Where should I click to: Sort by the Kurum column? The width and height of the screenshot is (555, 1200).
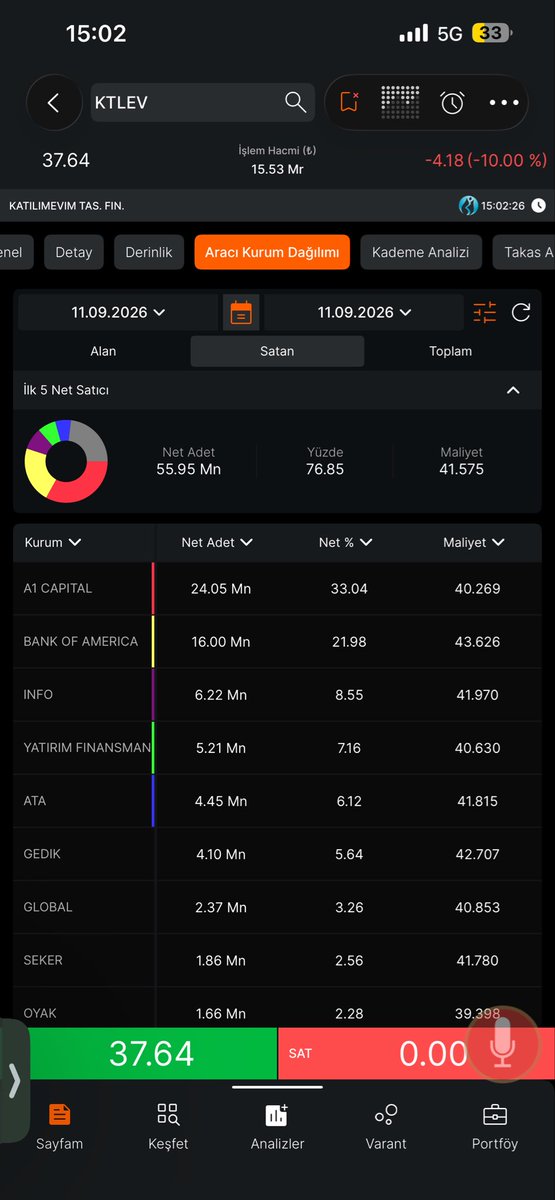pyautogui.click(x=52, y=542)
